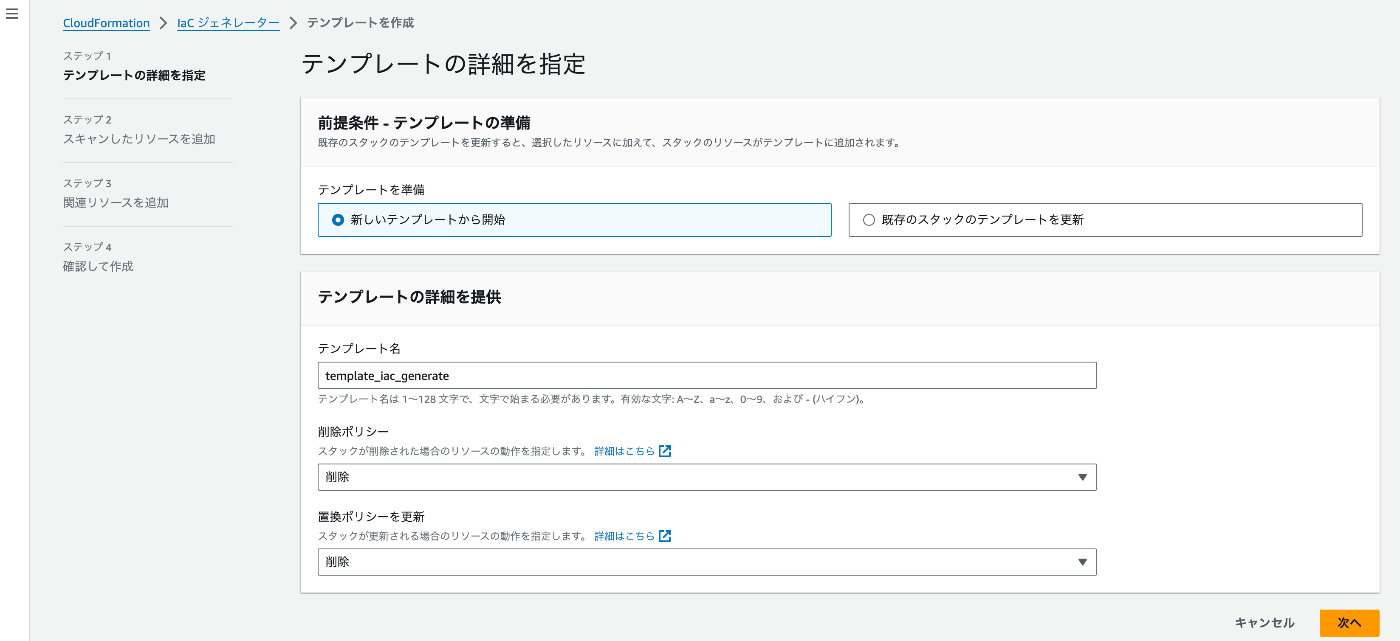Click external link icon under 置換ポリシーを更新

665,536
